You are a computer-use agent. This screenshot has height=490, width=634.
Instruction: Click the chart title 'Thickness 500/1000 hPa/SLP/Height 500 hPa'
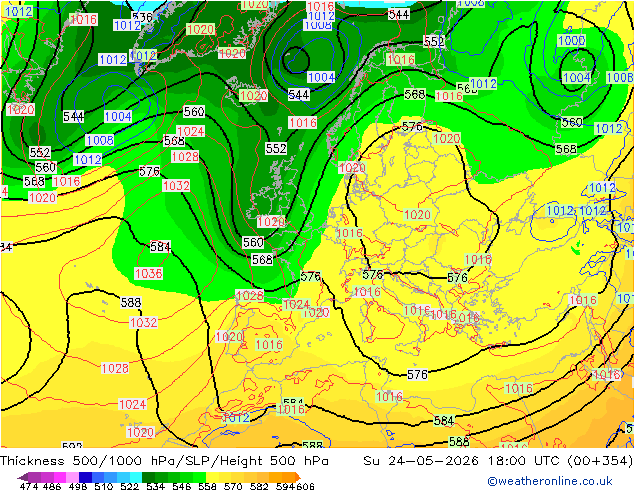164,461
